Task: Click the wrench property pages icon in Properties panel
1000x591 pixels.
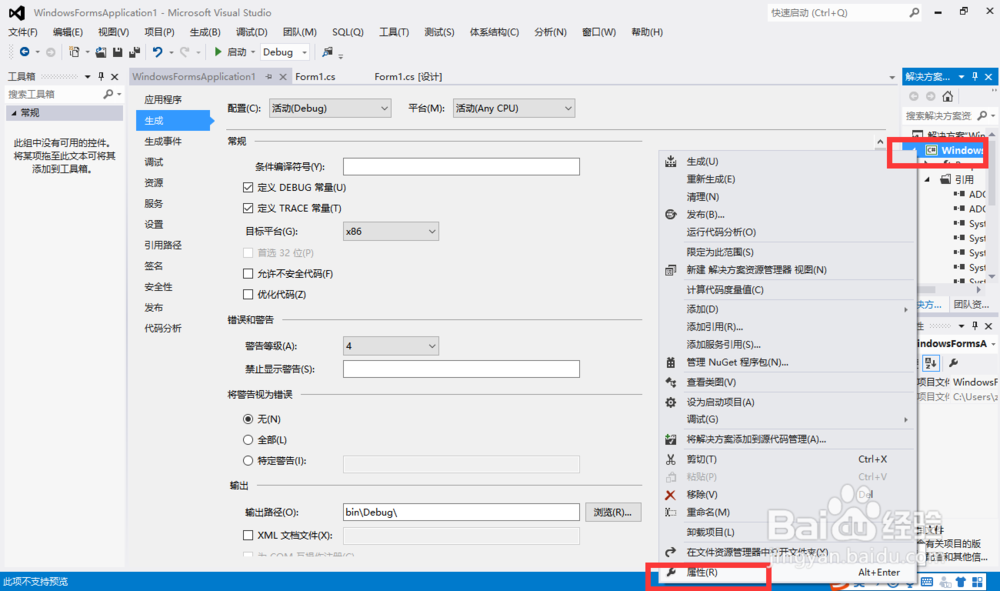Action: (953, 363)
